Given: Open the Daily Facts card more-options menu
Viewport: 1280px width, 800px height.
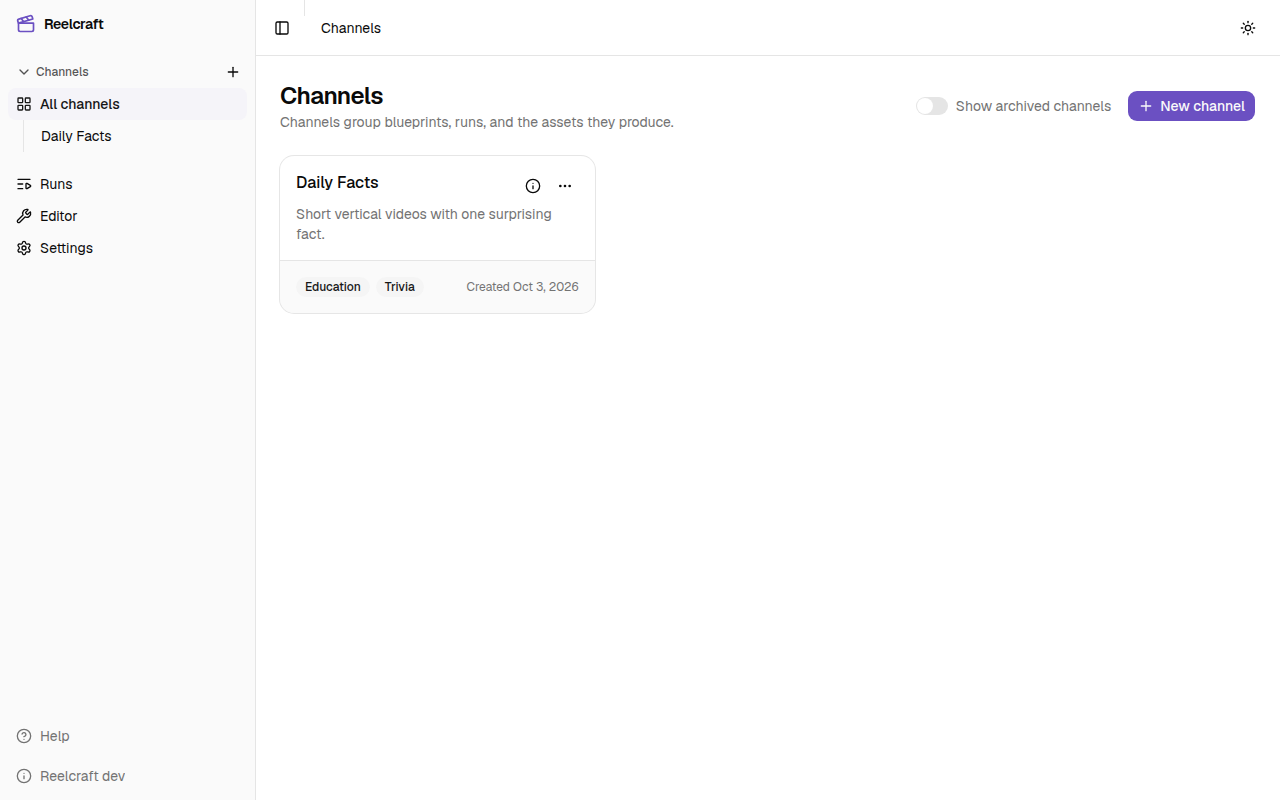Looking at the screenshot, I should 565,186.
